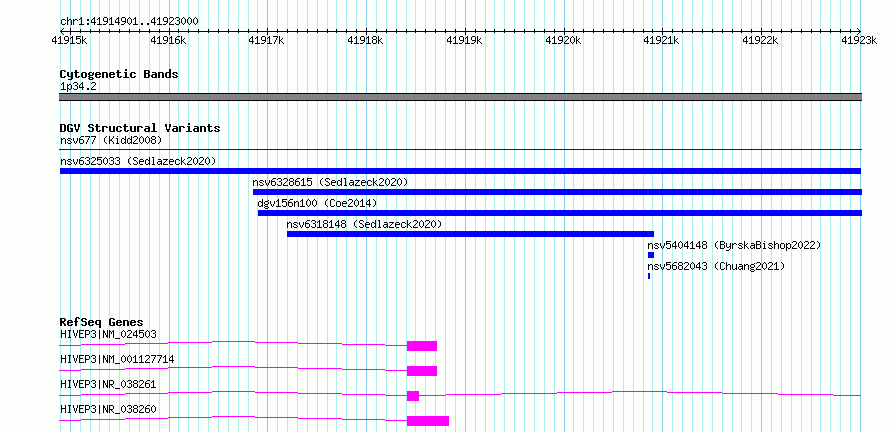The width and height of the screenshot is (890, 432).
Task: Click the dgv156n100 blue variant bar
Action: click(560, 213)
